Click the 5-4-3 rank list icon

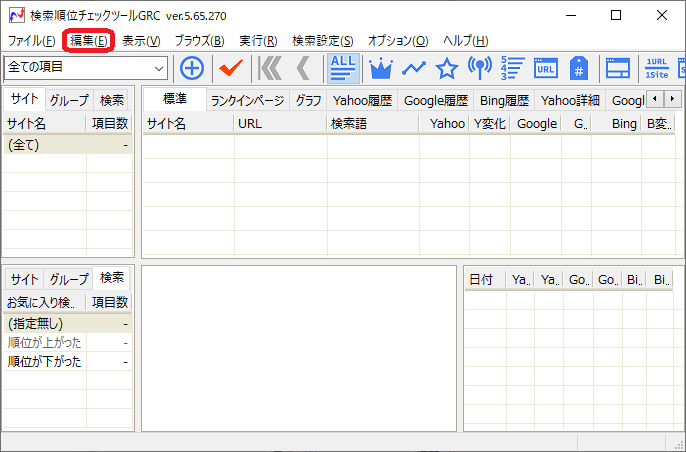[512, 68]
